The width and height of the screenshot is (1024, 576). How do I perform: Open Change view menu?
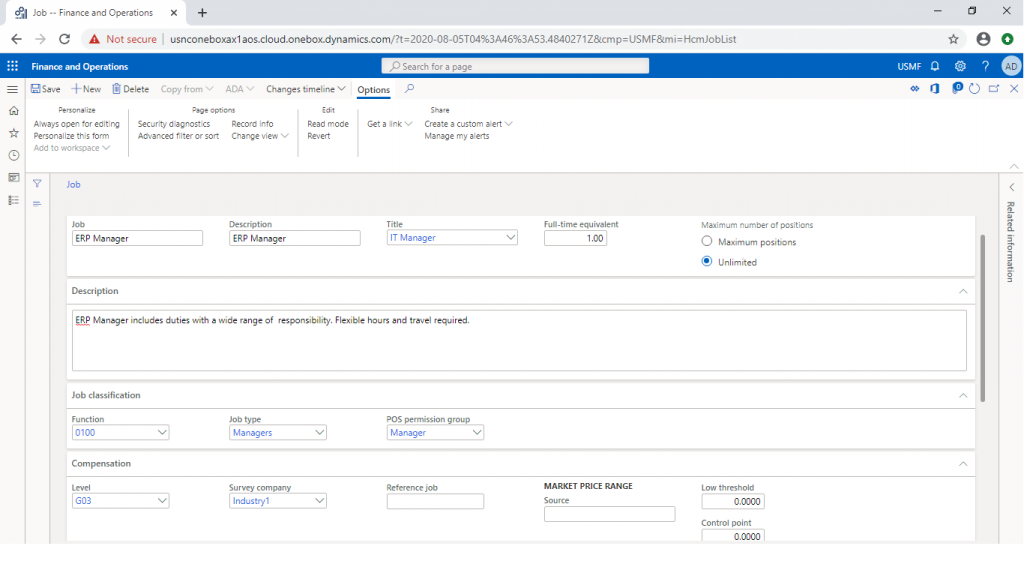click(x=260, y=136)
